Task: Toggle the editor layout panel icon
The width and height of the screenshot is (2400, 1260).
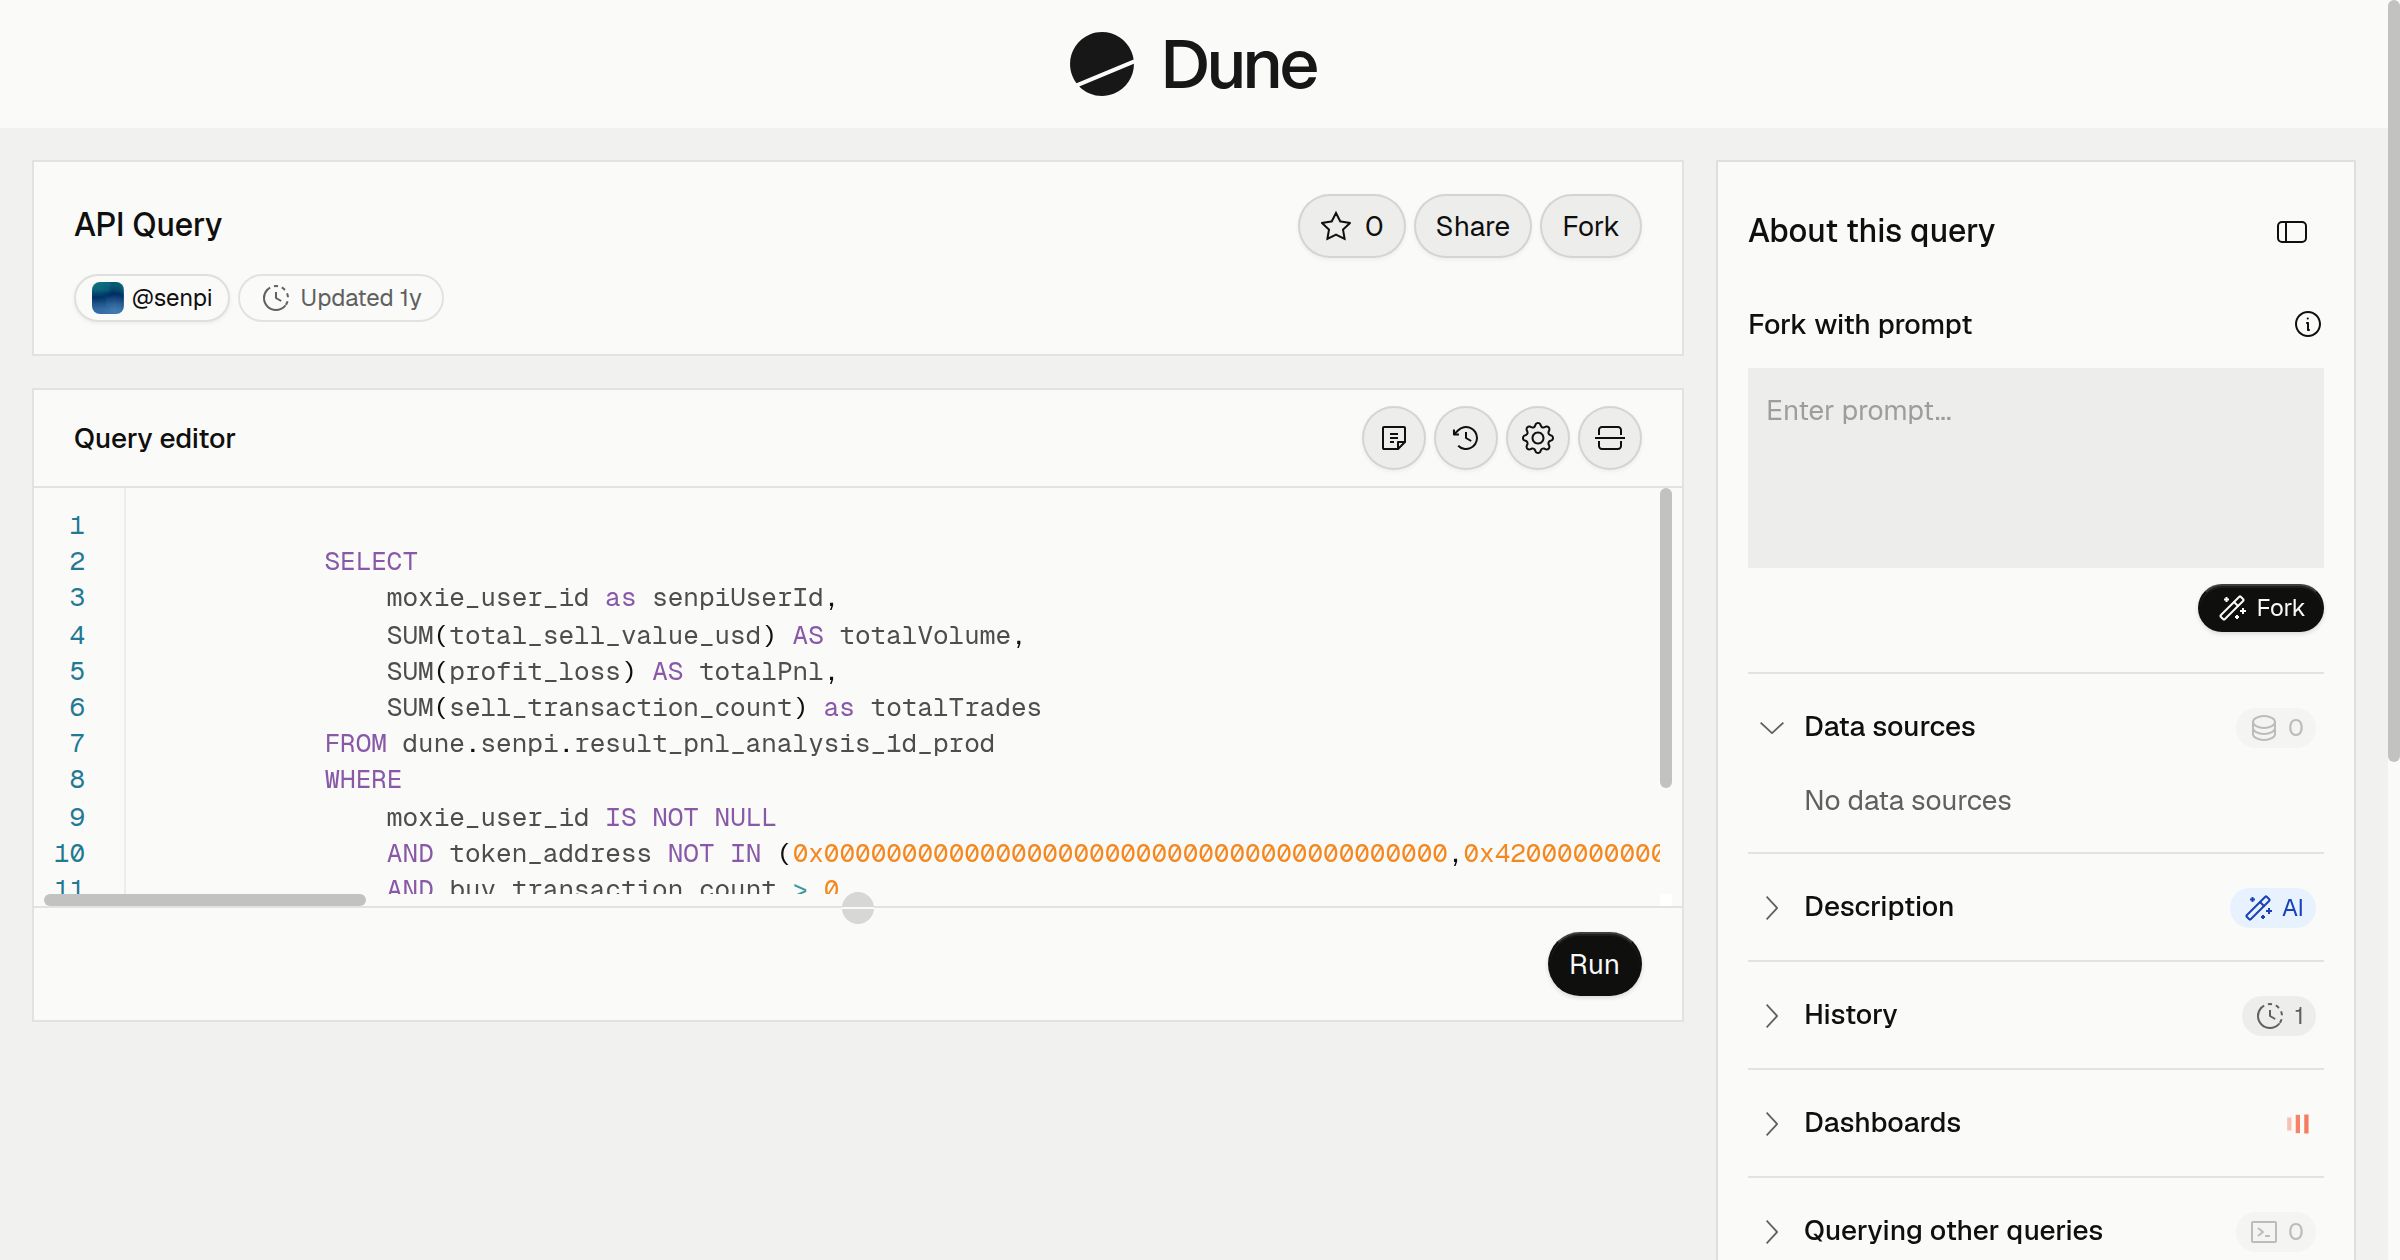Action: [1609, 438]
